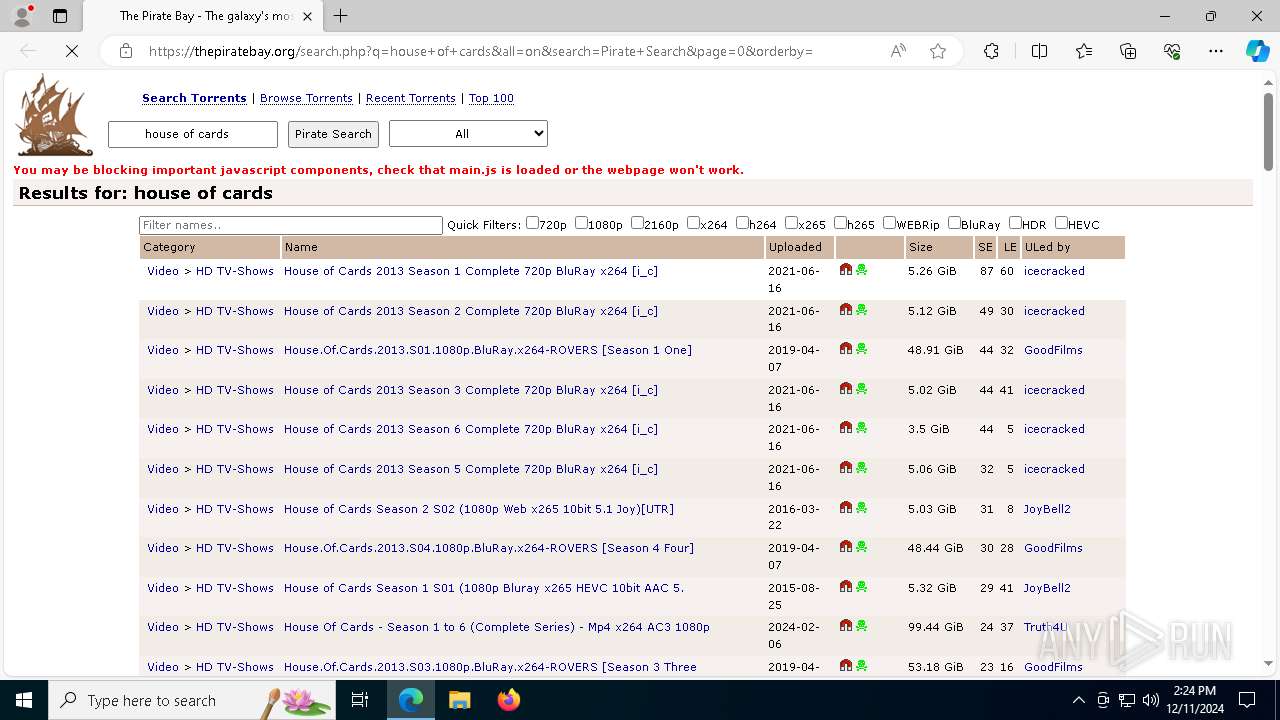Enable the 1080p quick filter
Screen dimensions: 1280x720
click(581, 223)
